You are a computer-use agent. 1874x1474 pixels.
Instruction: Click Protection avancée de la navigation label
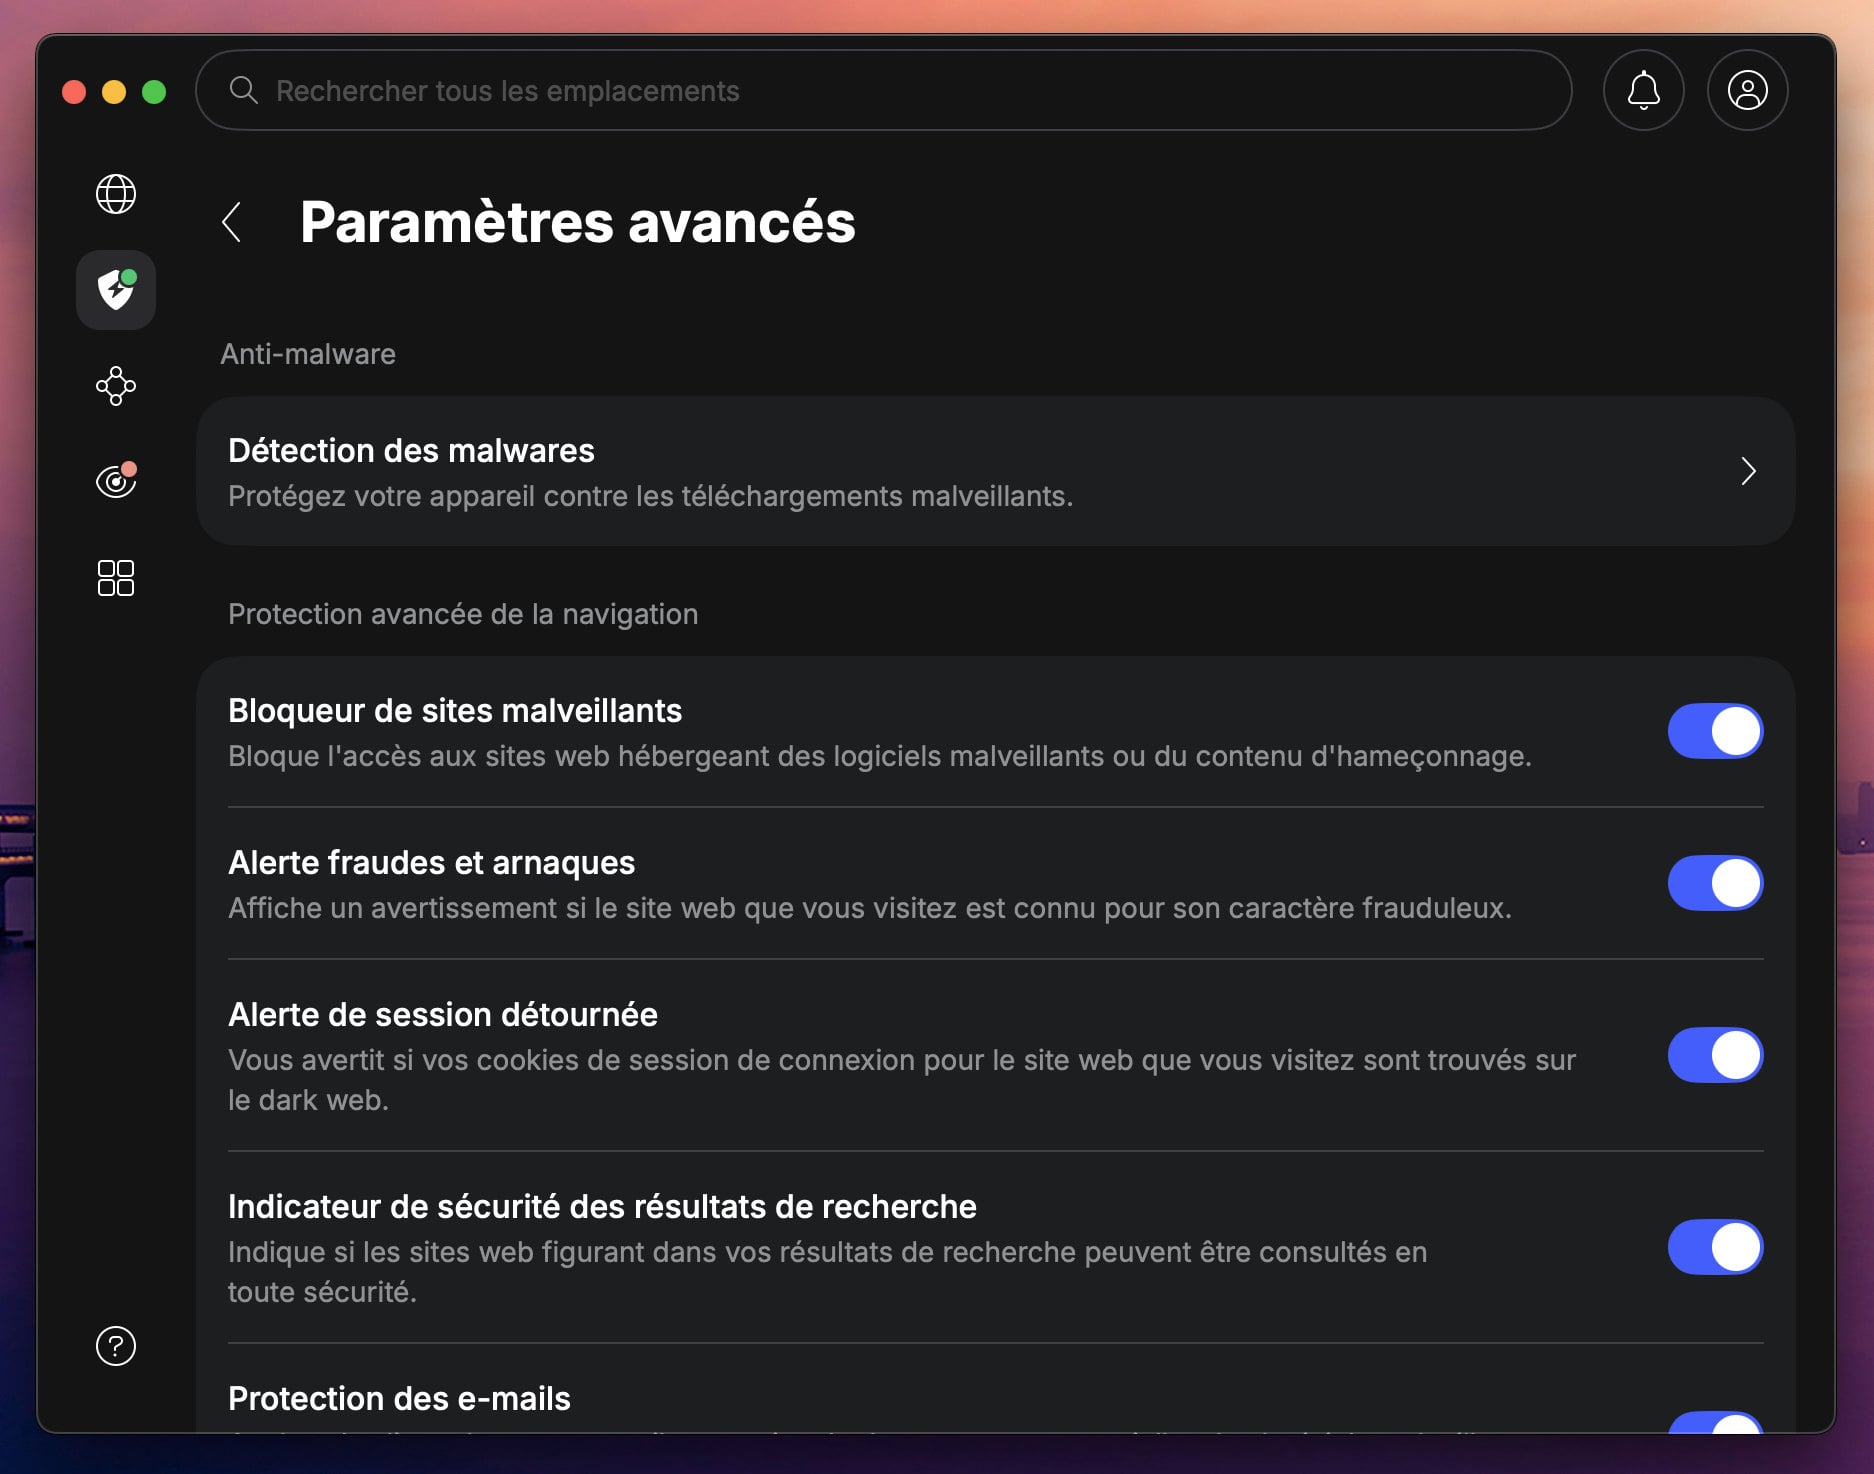(463, 614)
